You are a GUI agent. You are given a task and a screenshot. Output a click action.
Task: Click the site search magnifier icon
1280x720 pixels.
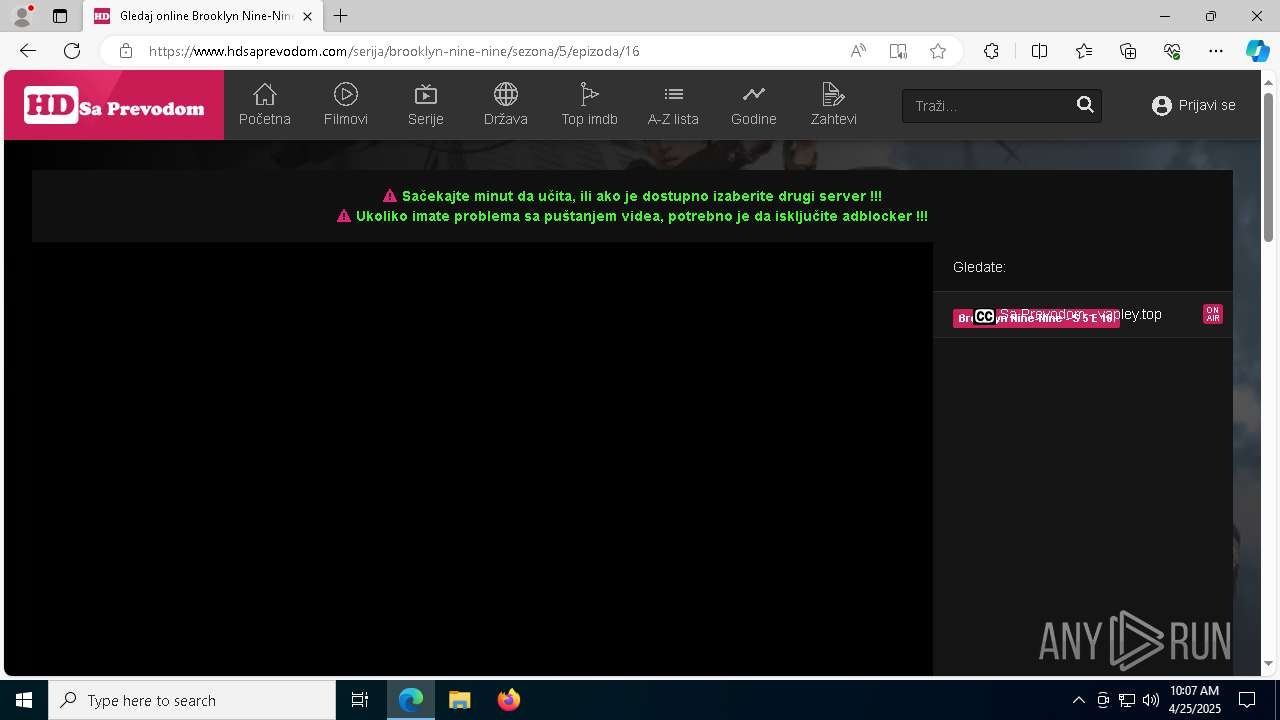click(1085, 105)
